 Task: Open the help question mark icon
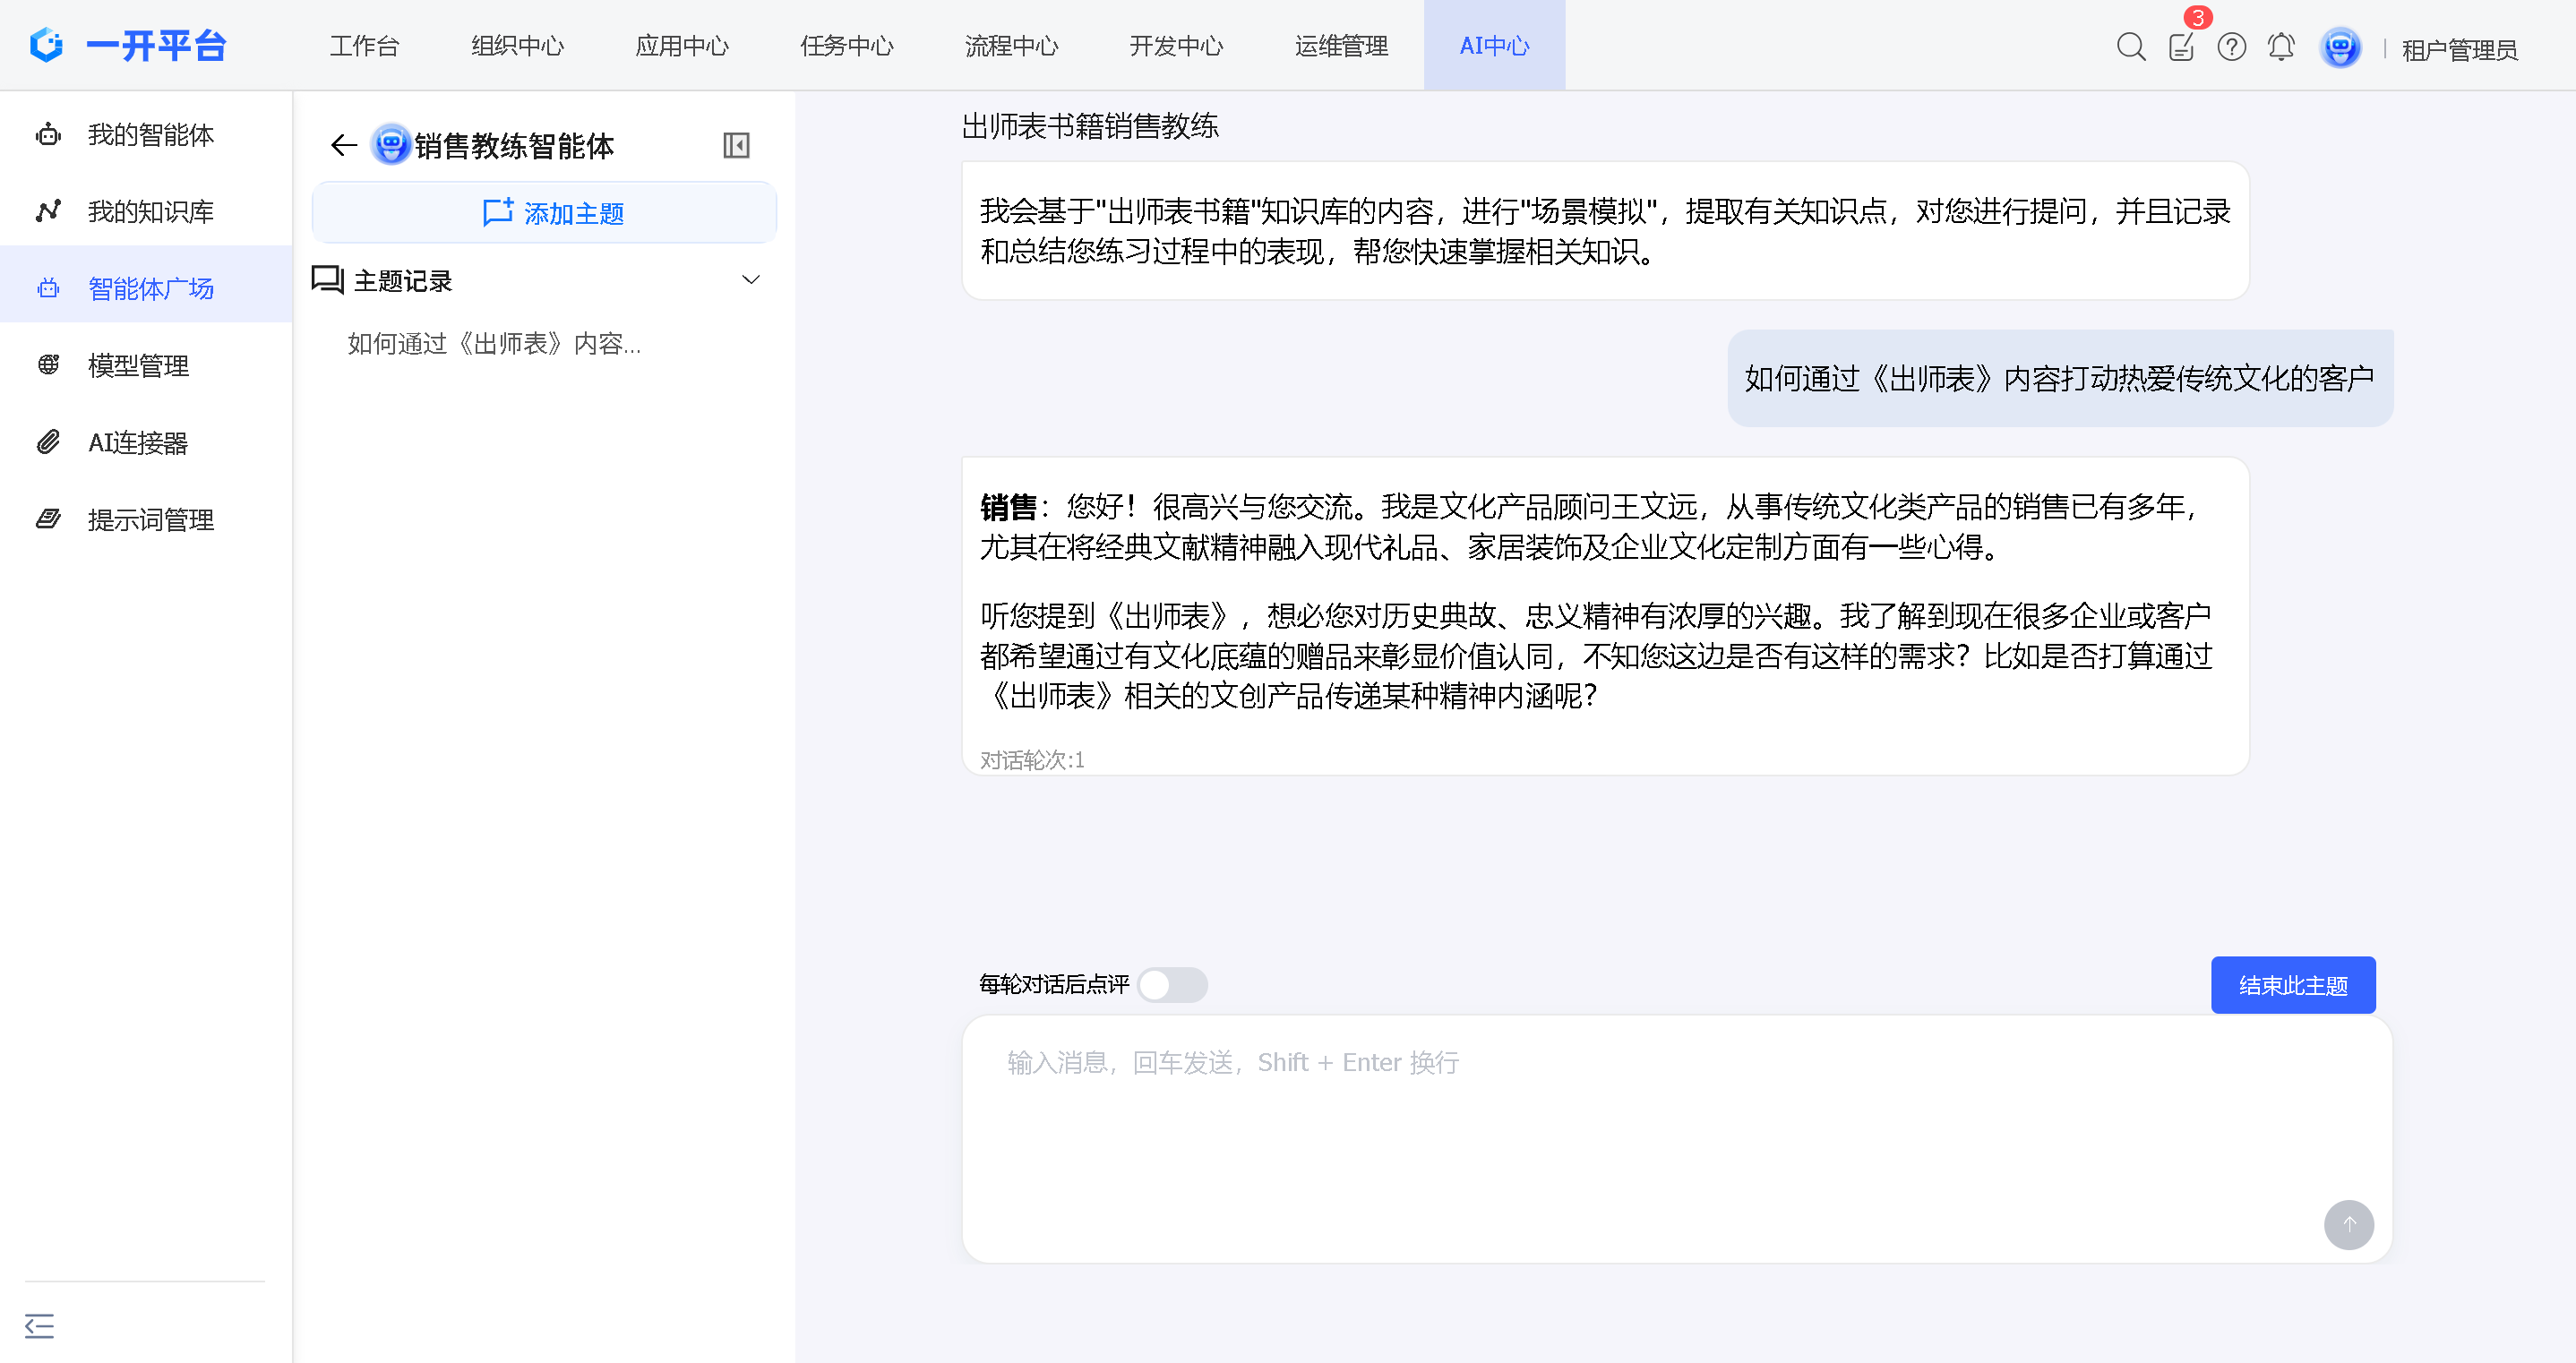coord(2231,47)
